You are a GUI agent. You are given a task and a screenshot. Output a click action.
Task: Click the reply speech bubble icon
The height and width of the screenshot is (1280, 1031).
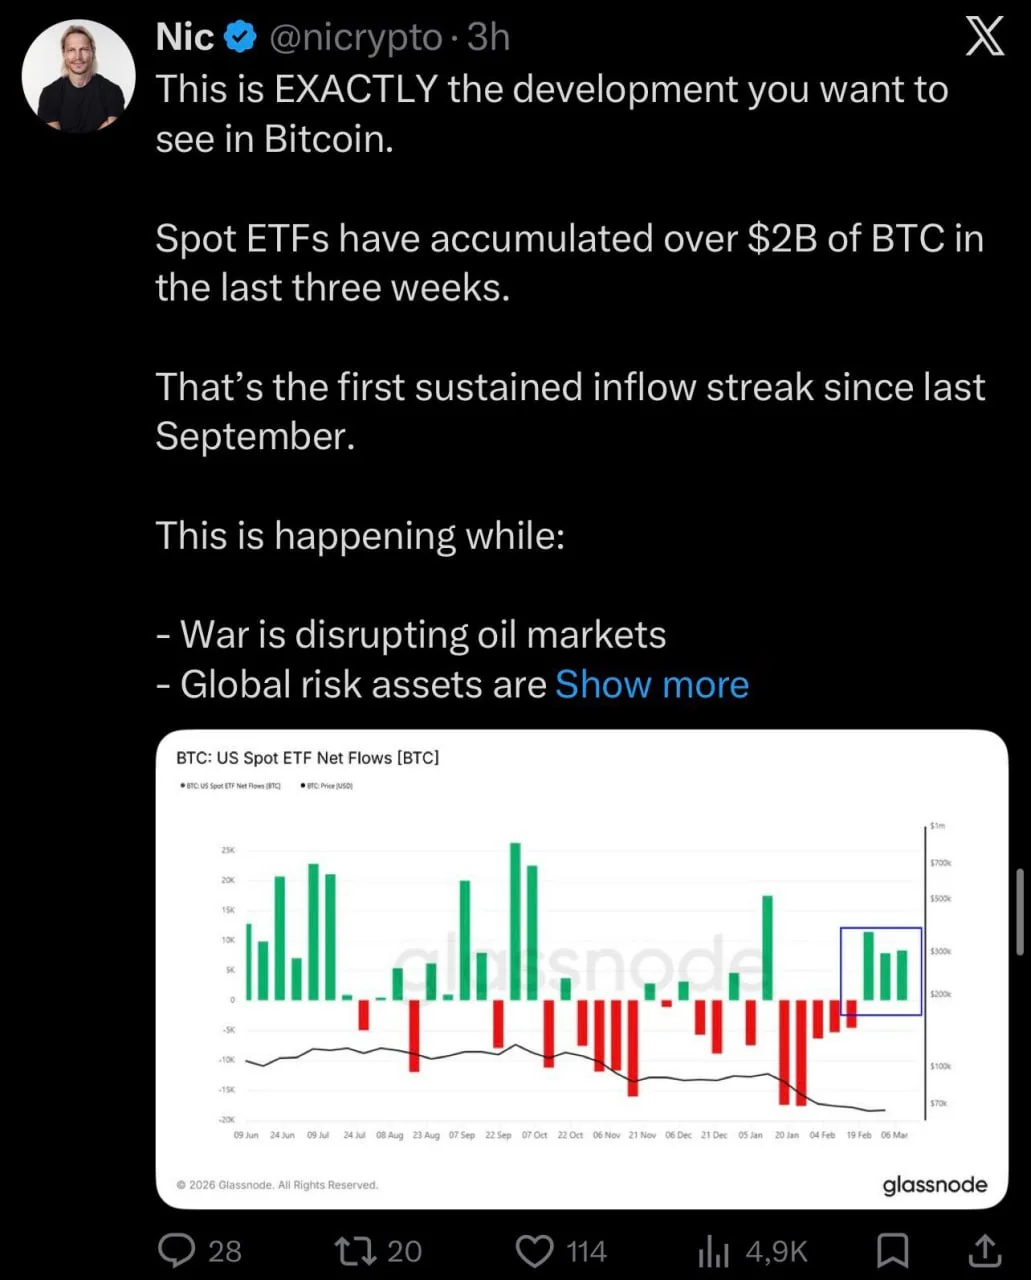click(x=177, y=1250)
